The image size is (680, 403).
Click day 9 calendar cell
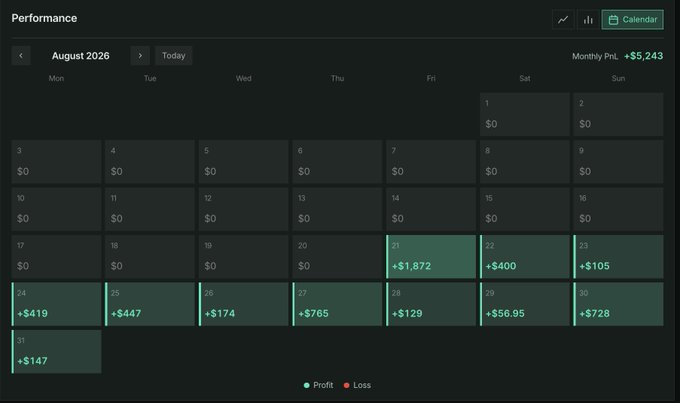(x=618, y=162)
